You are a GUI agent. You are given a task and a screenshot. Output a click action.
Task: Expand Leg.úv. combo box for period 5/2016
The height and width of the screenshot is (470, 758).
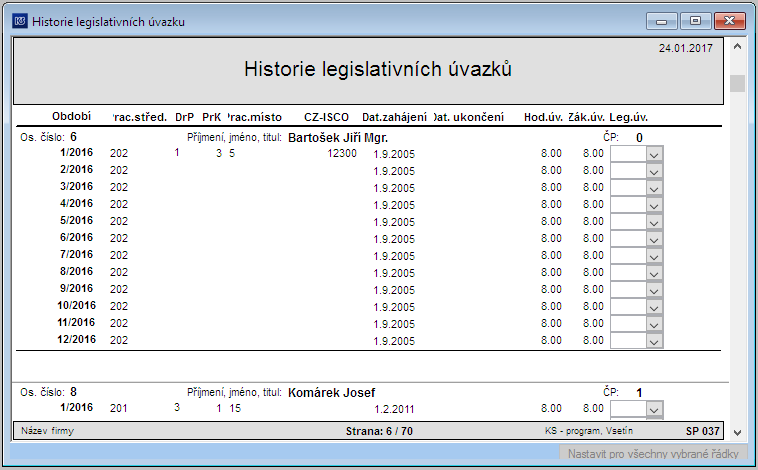(x=654, y=222)
